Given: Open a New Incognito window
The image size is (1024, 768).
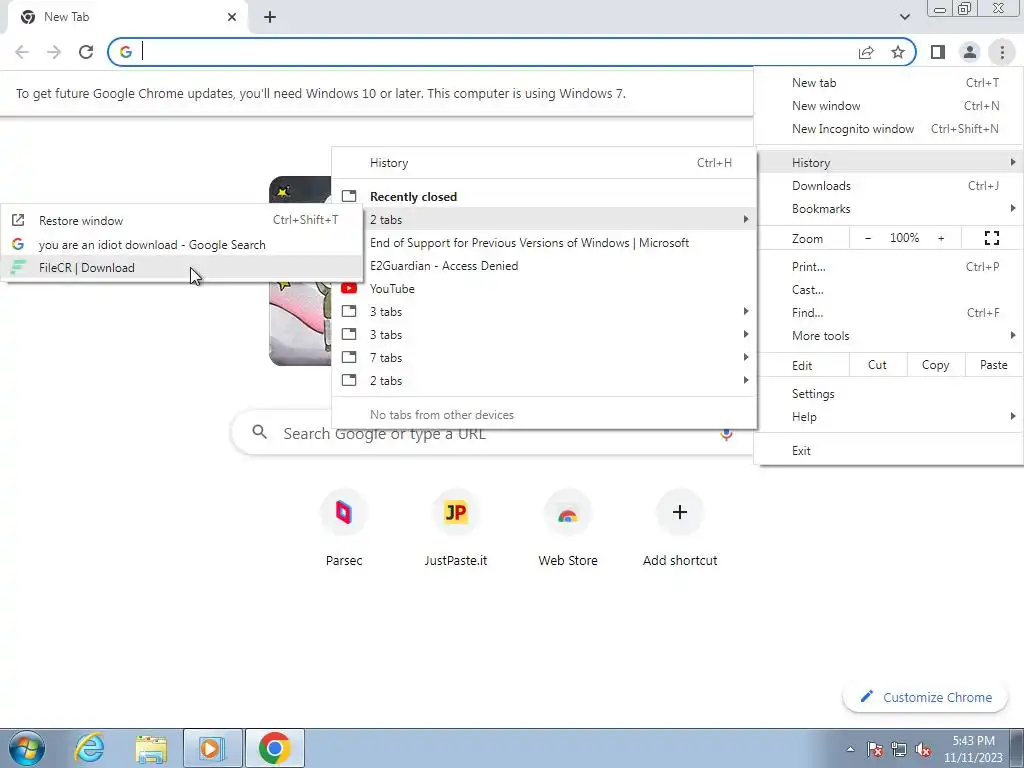Looking at the screenshot, I should (x=889, y=129).
